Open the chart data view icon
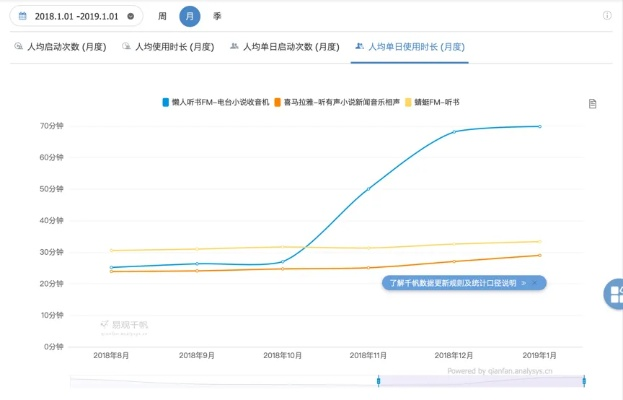The width and height of the screenshot is (623, 400). 593,103
